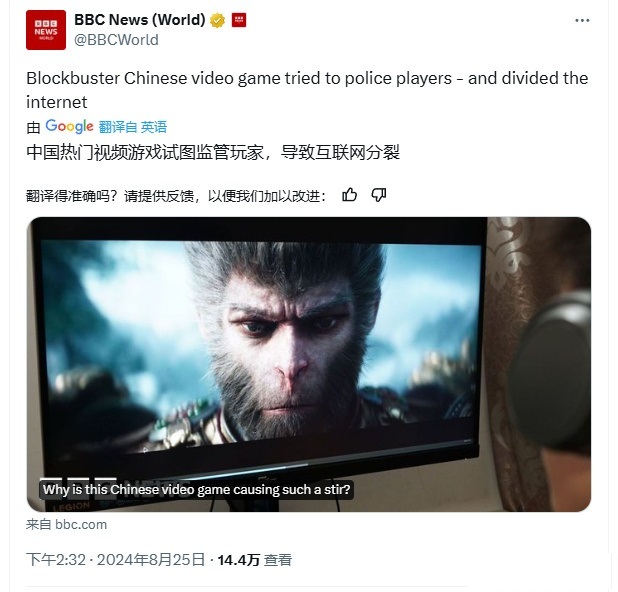
Task: Open the three-dot more options menu
Action: pyautogui.click(x=582, y=20)
